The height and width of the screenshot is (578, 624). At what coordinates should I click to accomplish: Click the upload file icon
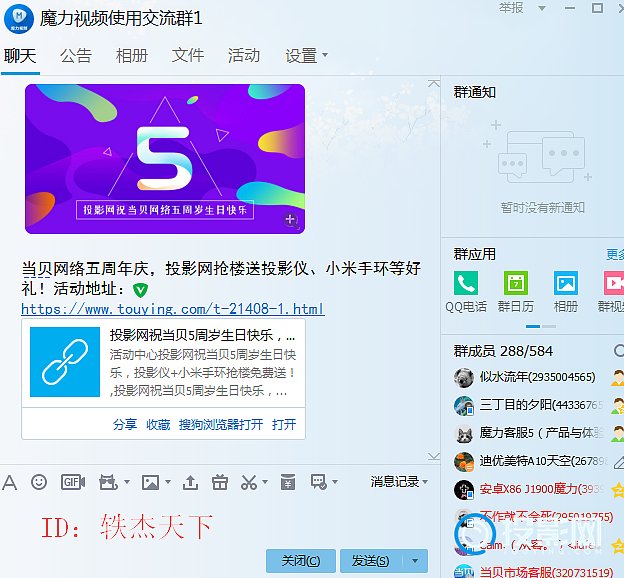pos(190,482)
